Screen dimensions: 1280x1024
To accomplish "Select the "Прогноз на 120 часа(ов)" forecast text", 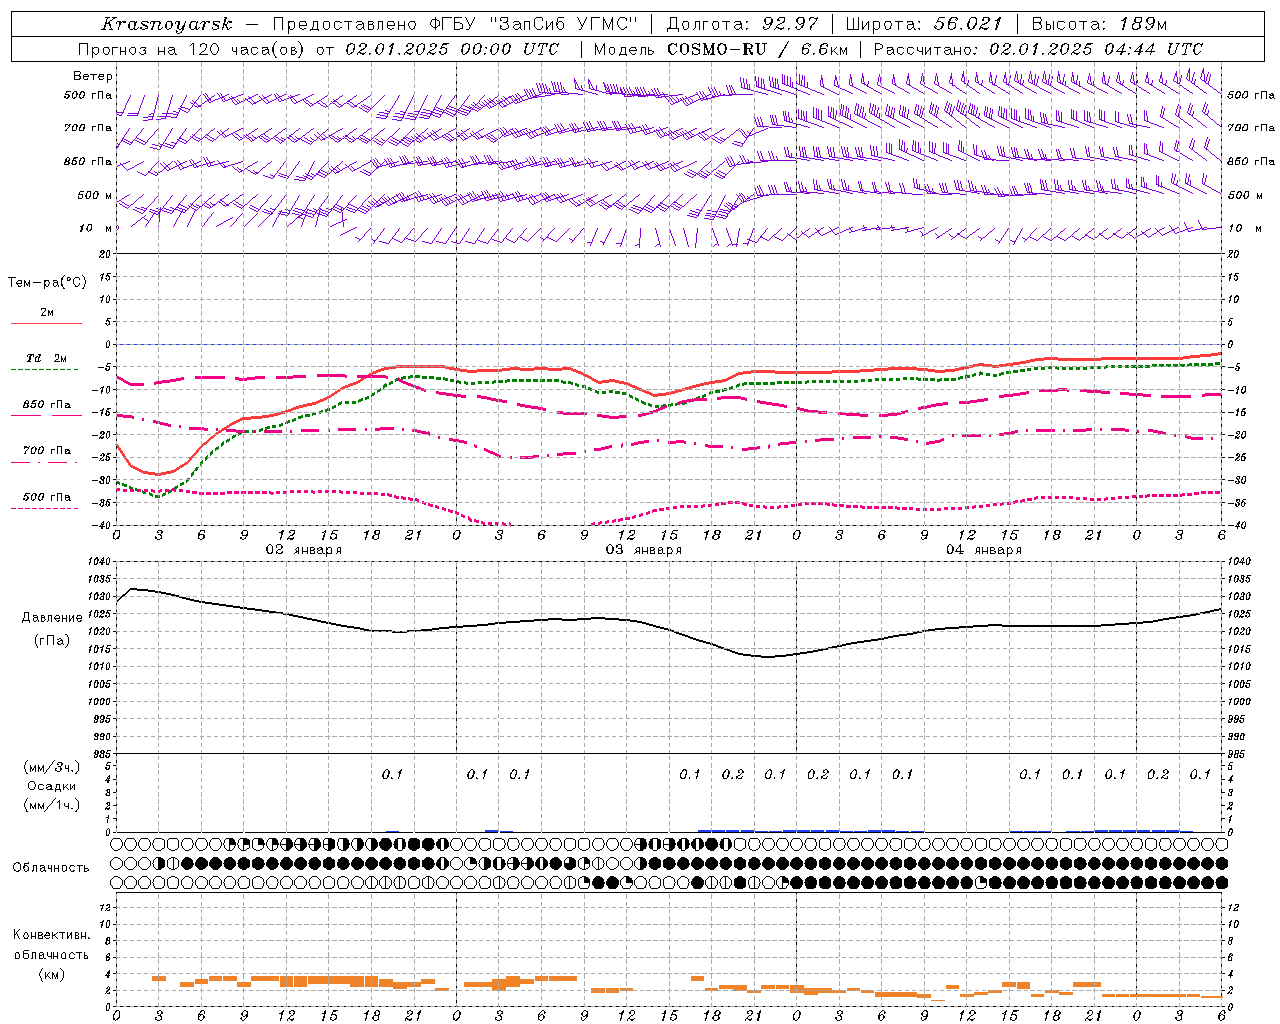I will (x=192, y=49).
